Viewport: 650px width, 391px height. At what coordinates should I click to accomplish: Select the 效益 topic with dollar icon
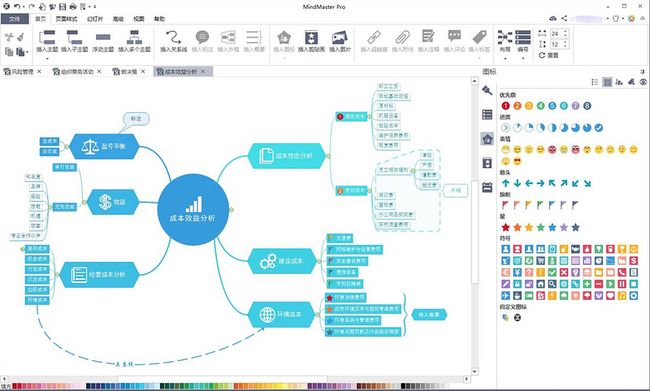[x=113, y=202]
